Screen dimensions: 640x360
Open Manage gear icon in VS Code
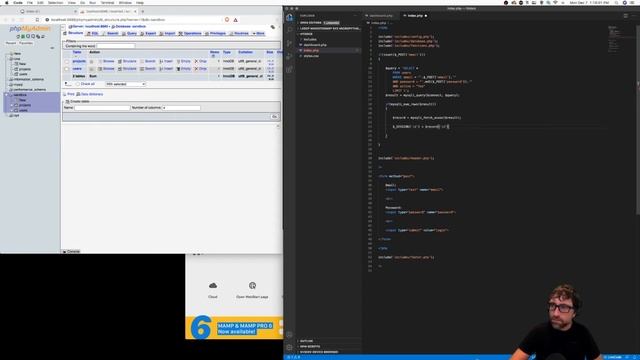(289, 347)
